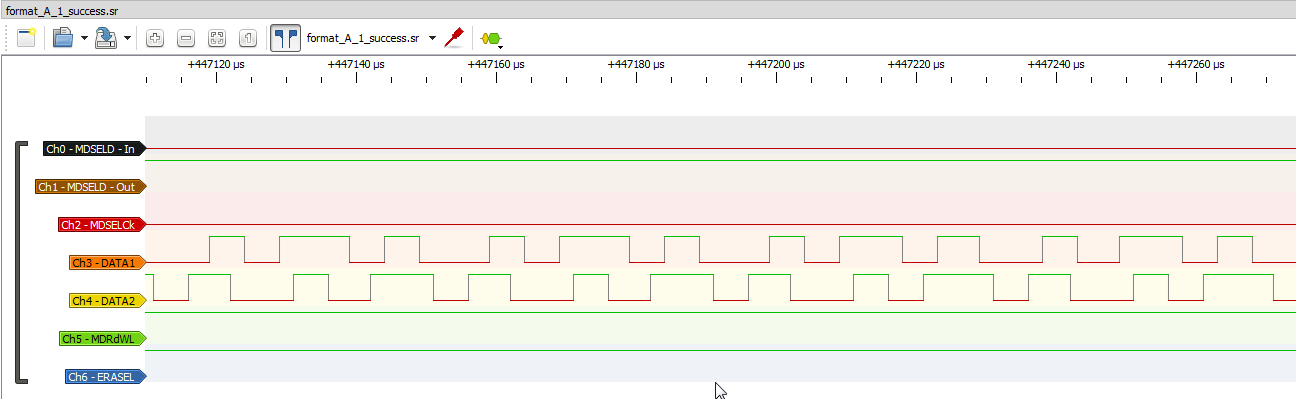Click the red probe channels icon
Image resolution: width=1296 pixels, height=399 pixels.
[455, 38]
